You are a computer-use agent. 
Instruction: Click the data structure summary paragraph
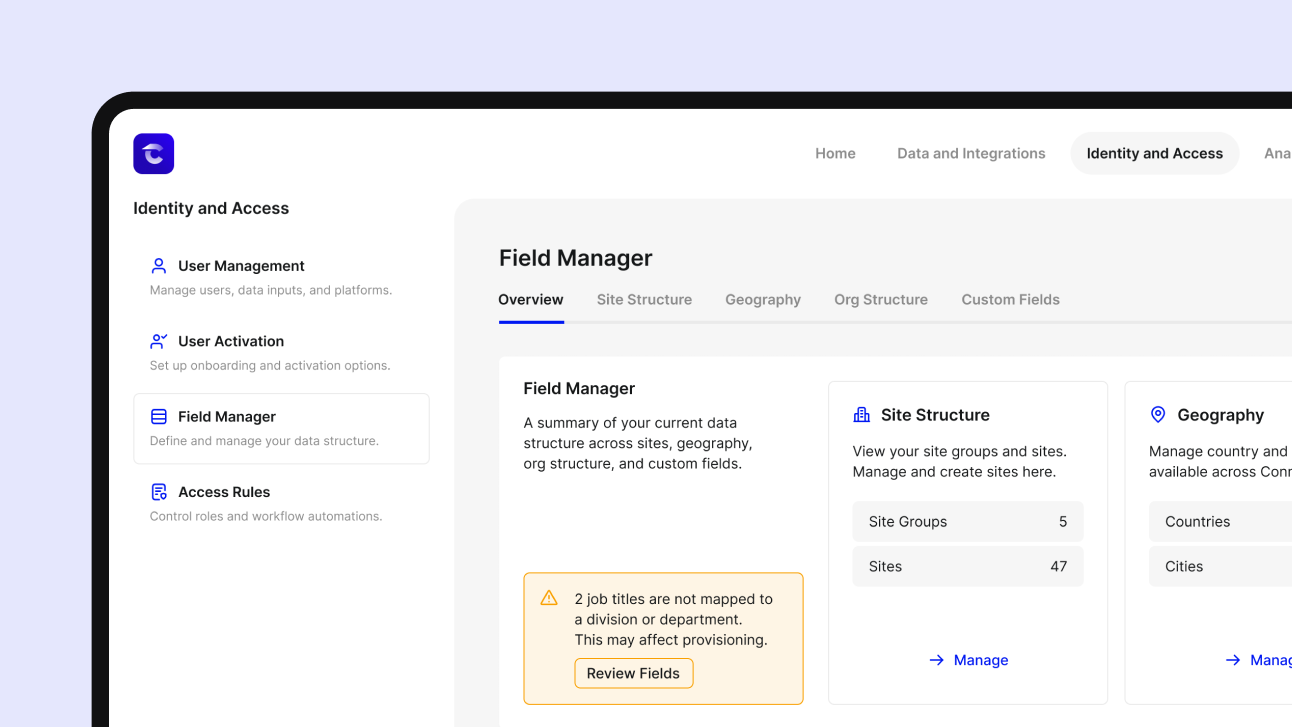(638, 443)
